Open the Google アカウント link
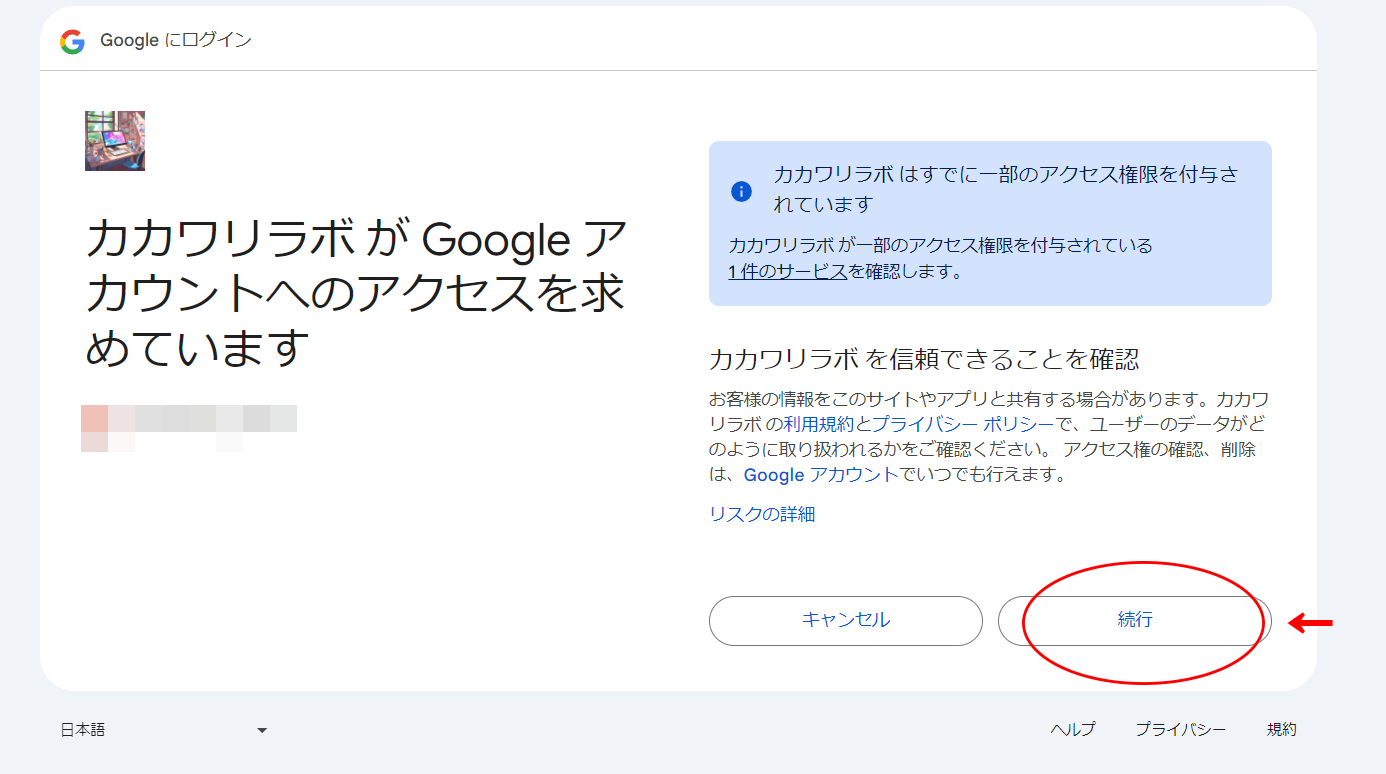Image resolution: width=1386 pixels, height=774 pixels. tap(821, 475)
